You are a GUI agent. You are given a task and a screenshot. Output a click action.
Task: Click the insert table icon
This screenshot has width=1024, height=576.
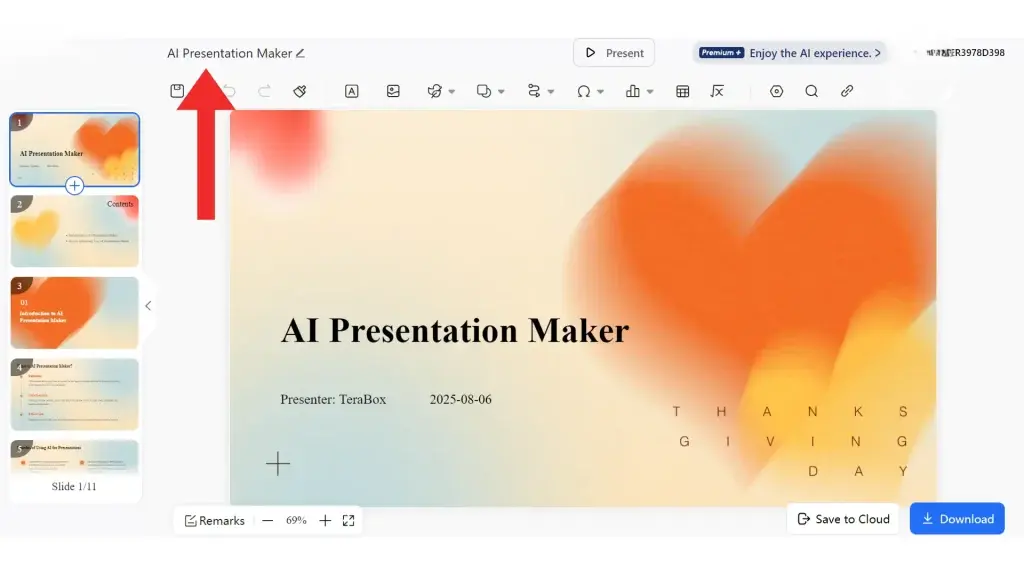(682, 91)
